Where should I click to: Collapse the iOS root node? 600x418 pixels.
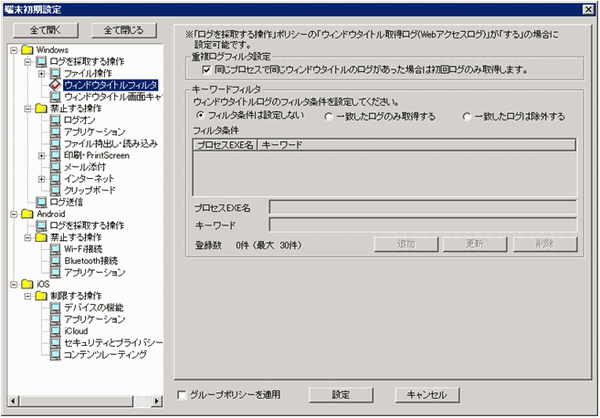(x=14, y=284)
